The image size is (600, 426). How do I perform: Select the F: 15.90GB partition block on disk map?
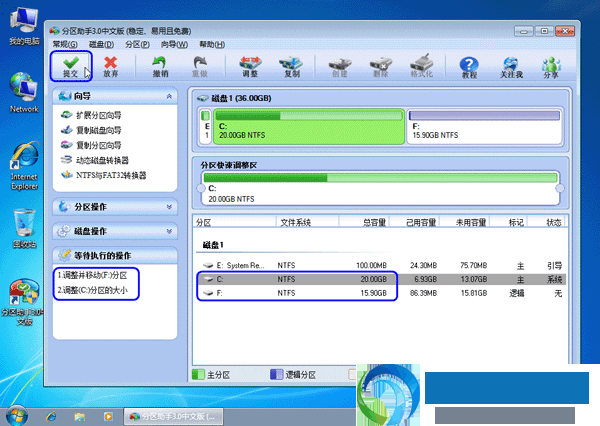tap(484, 127)
